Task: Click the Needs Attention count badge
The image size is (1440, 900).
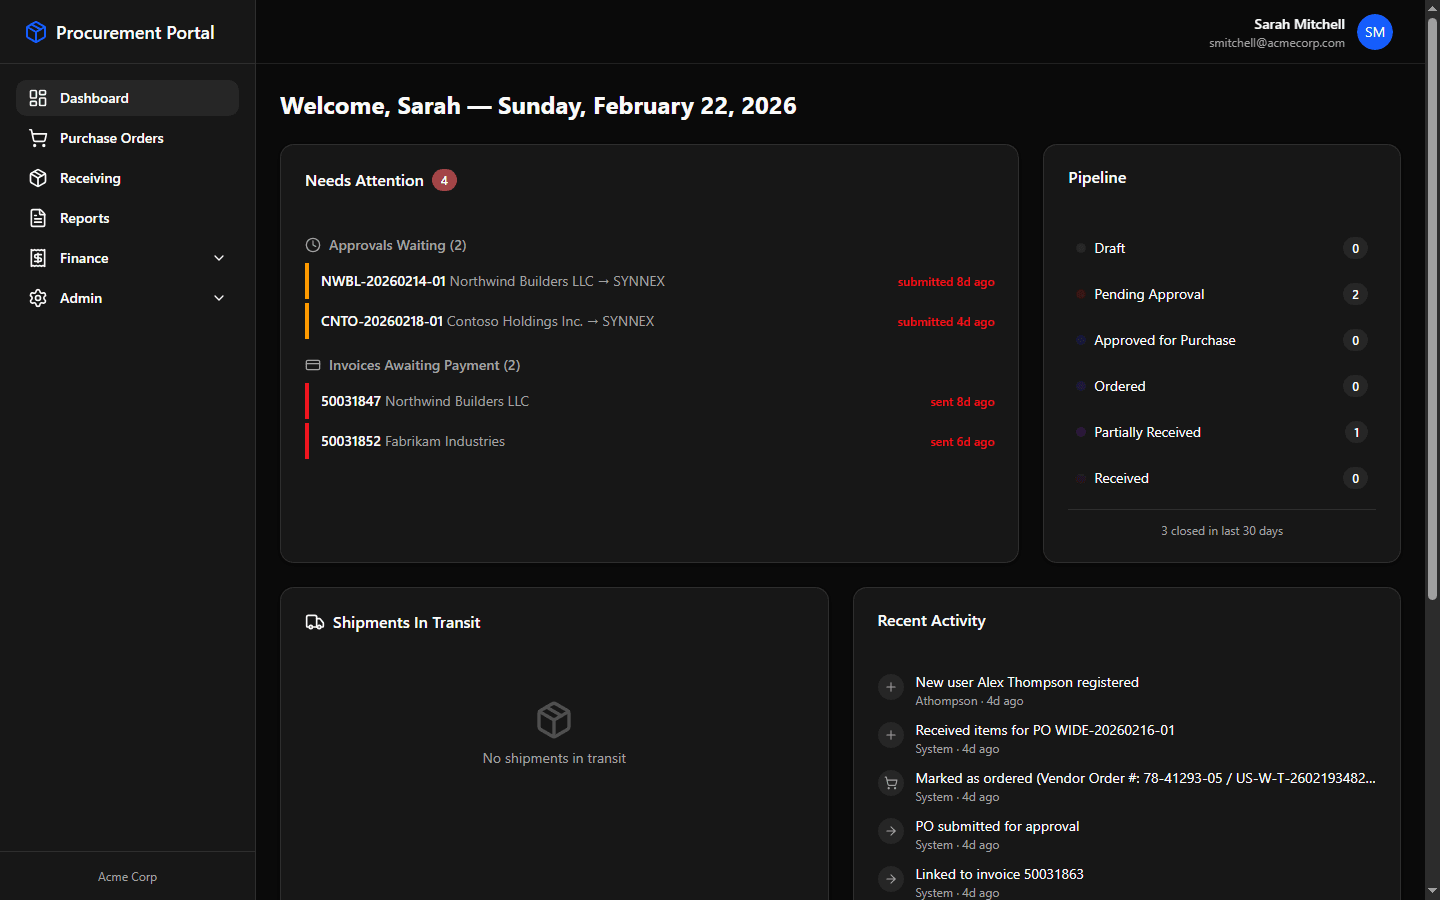Action: (444, 180)
